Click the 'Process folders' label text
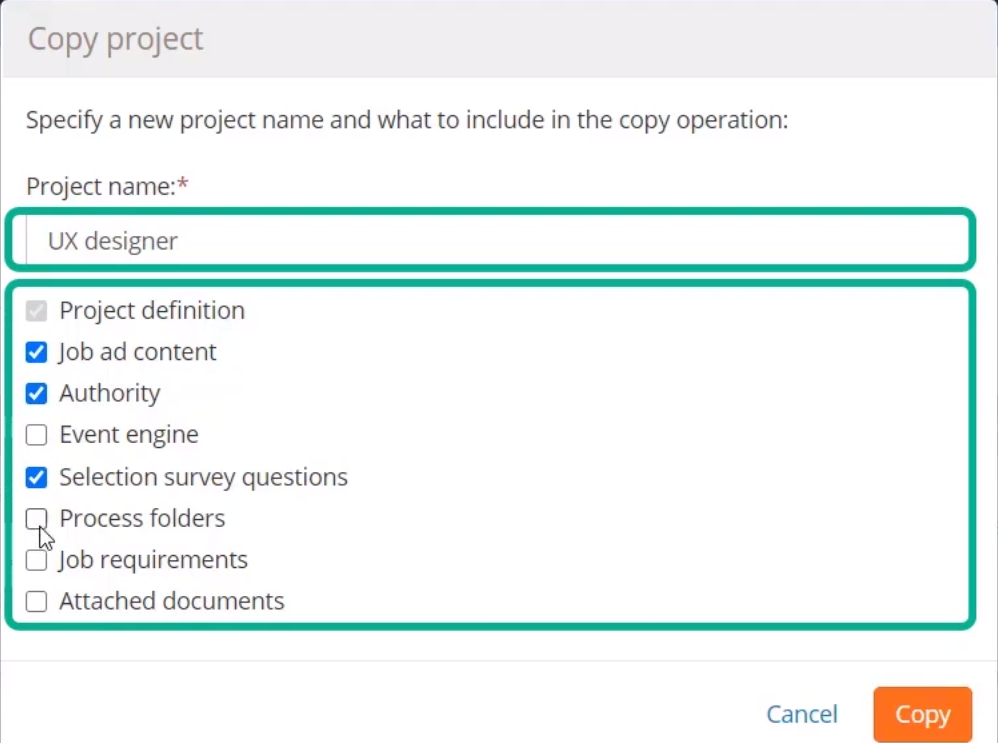The height and width of the screenshot is (743, 998). pyautogui.click(x=142, y=518)
